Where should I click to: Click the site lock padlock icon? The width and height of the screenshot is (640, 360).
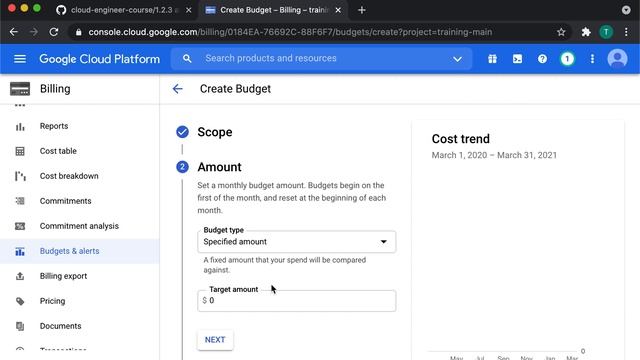[x=78, y=32]
